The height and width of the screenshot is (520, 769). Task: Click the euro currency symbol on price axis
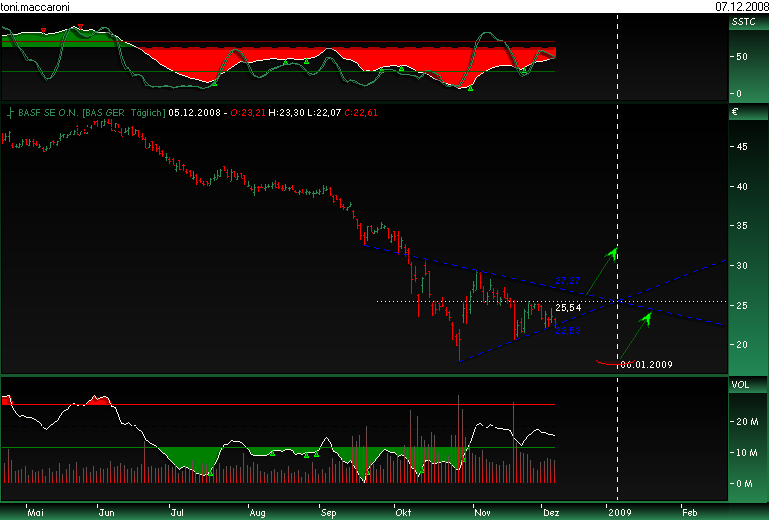tap(735, 113)
